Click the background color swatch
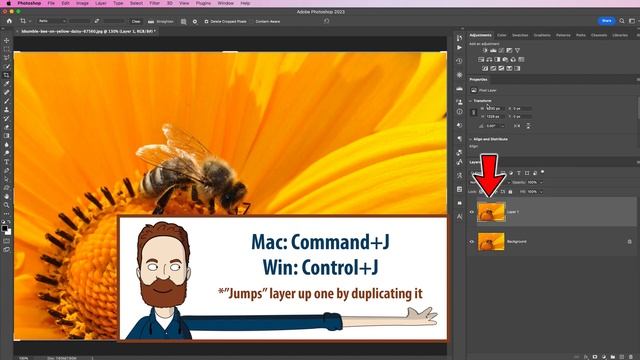The width and height of the screenshot is (640, 360). [8, 232]
